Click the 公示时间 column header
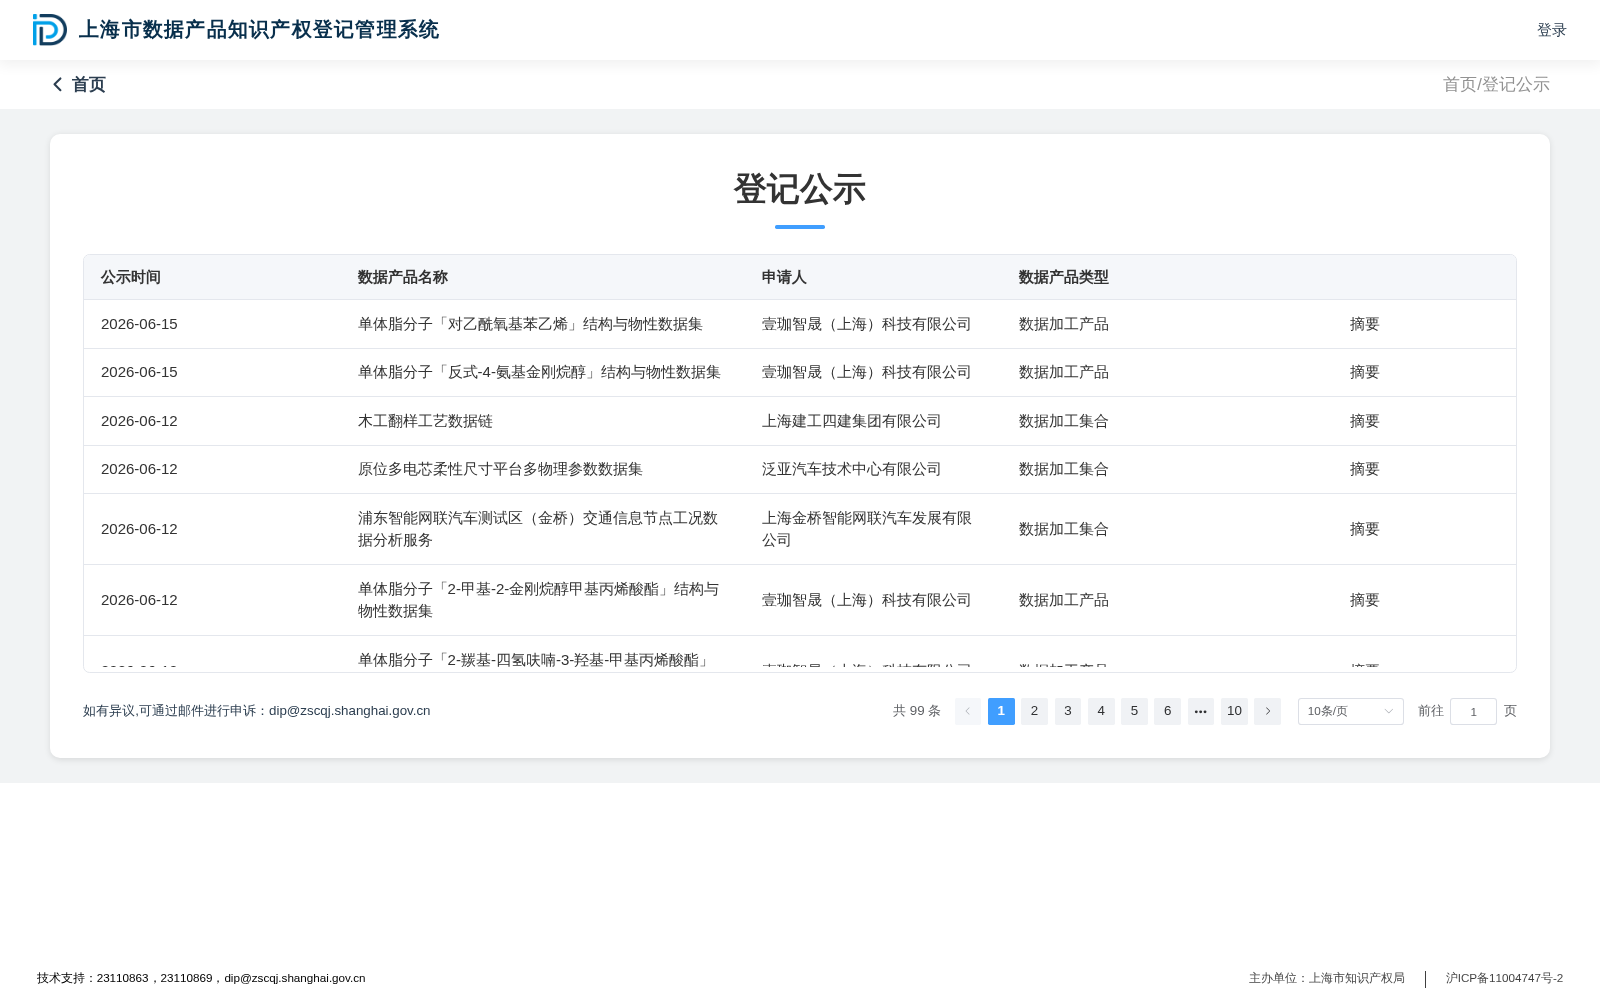The width and height of the screenshot is (1600, 1000). 131,277
